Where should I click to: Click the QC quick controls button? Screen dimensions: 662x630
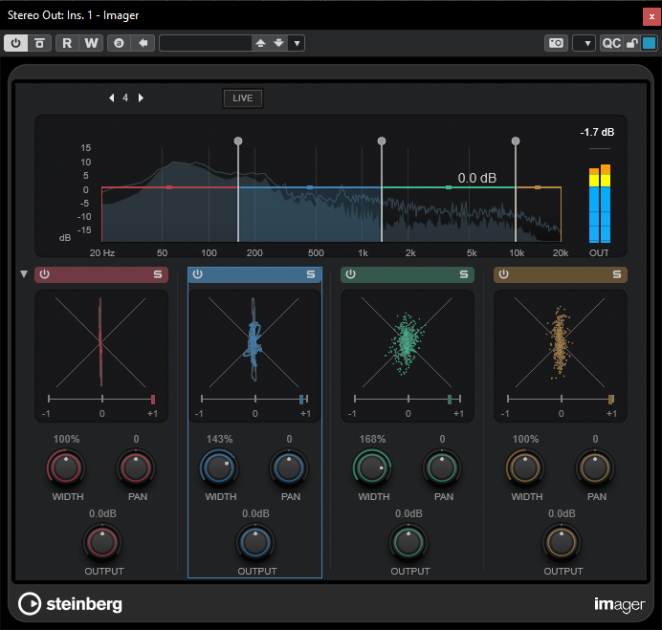tap(611, 43)
